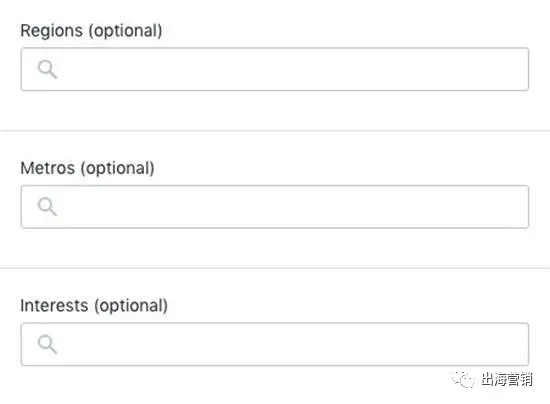Image resolution: width=550 pixels, height=404 pixels.
Task: Focus the Interests search input box
Action: tap(275, 344)
